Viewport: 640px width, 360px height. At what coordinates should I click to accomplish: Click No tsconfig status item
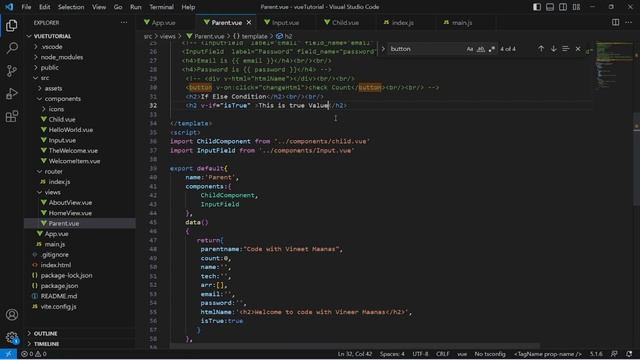(x=490, y=354)
